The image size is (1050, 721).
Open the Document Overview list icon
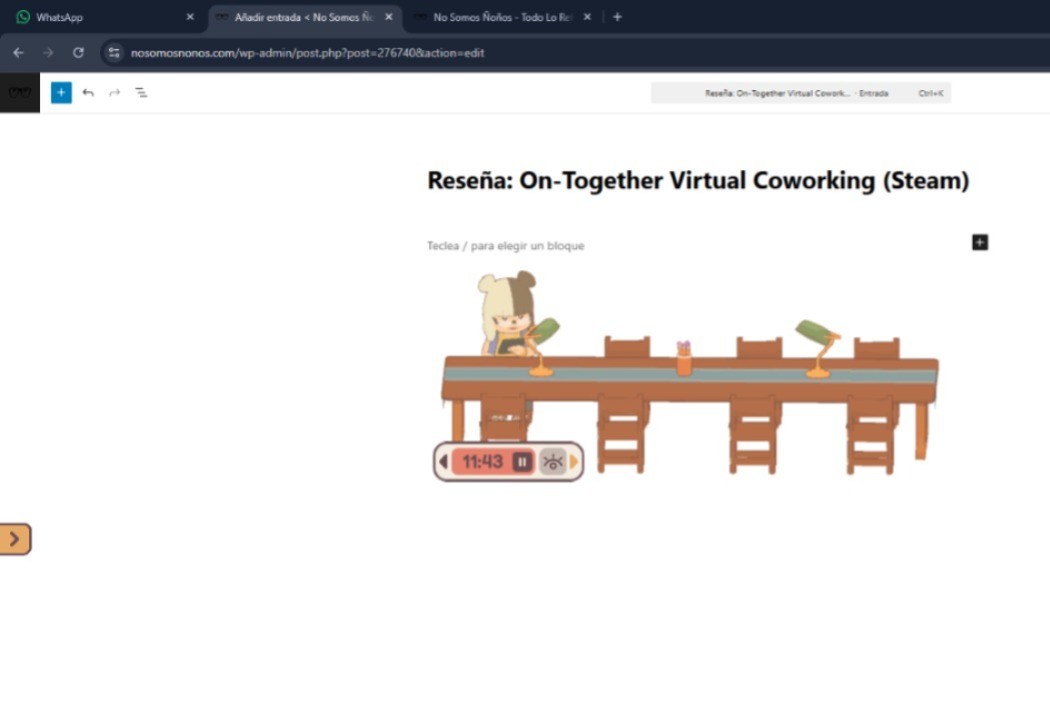click(x=141, y=92)
